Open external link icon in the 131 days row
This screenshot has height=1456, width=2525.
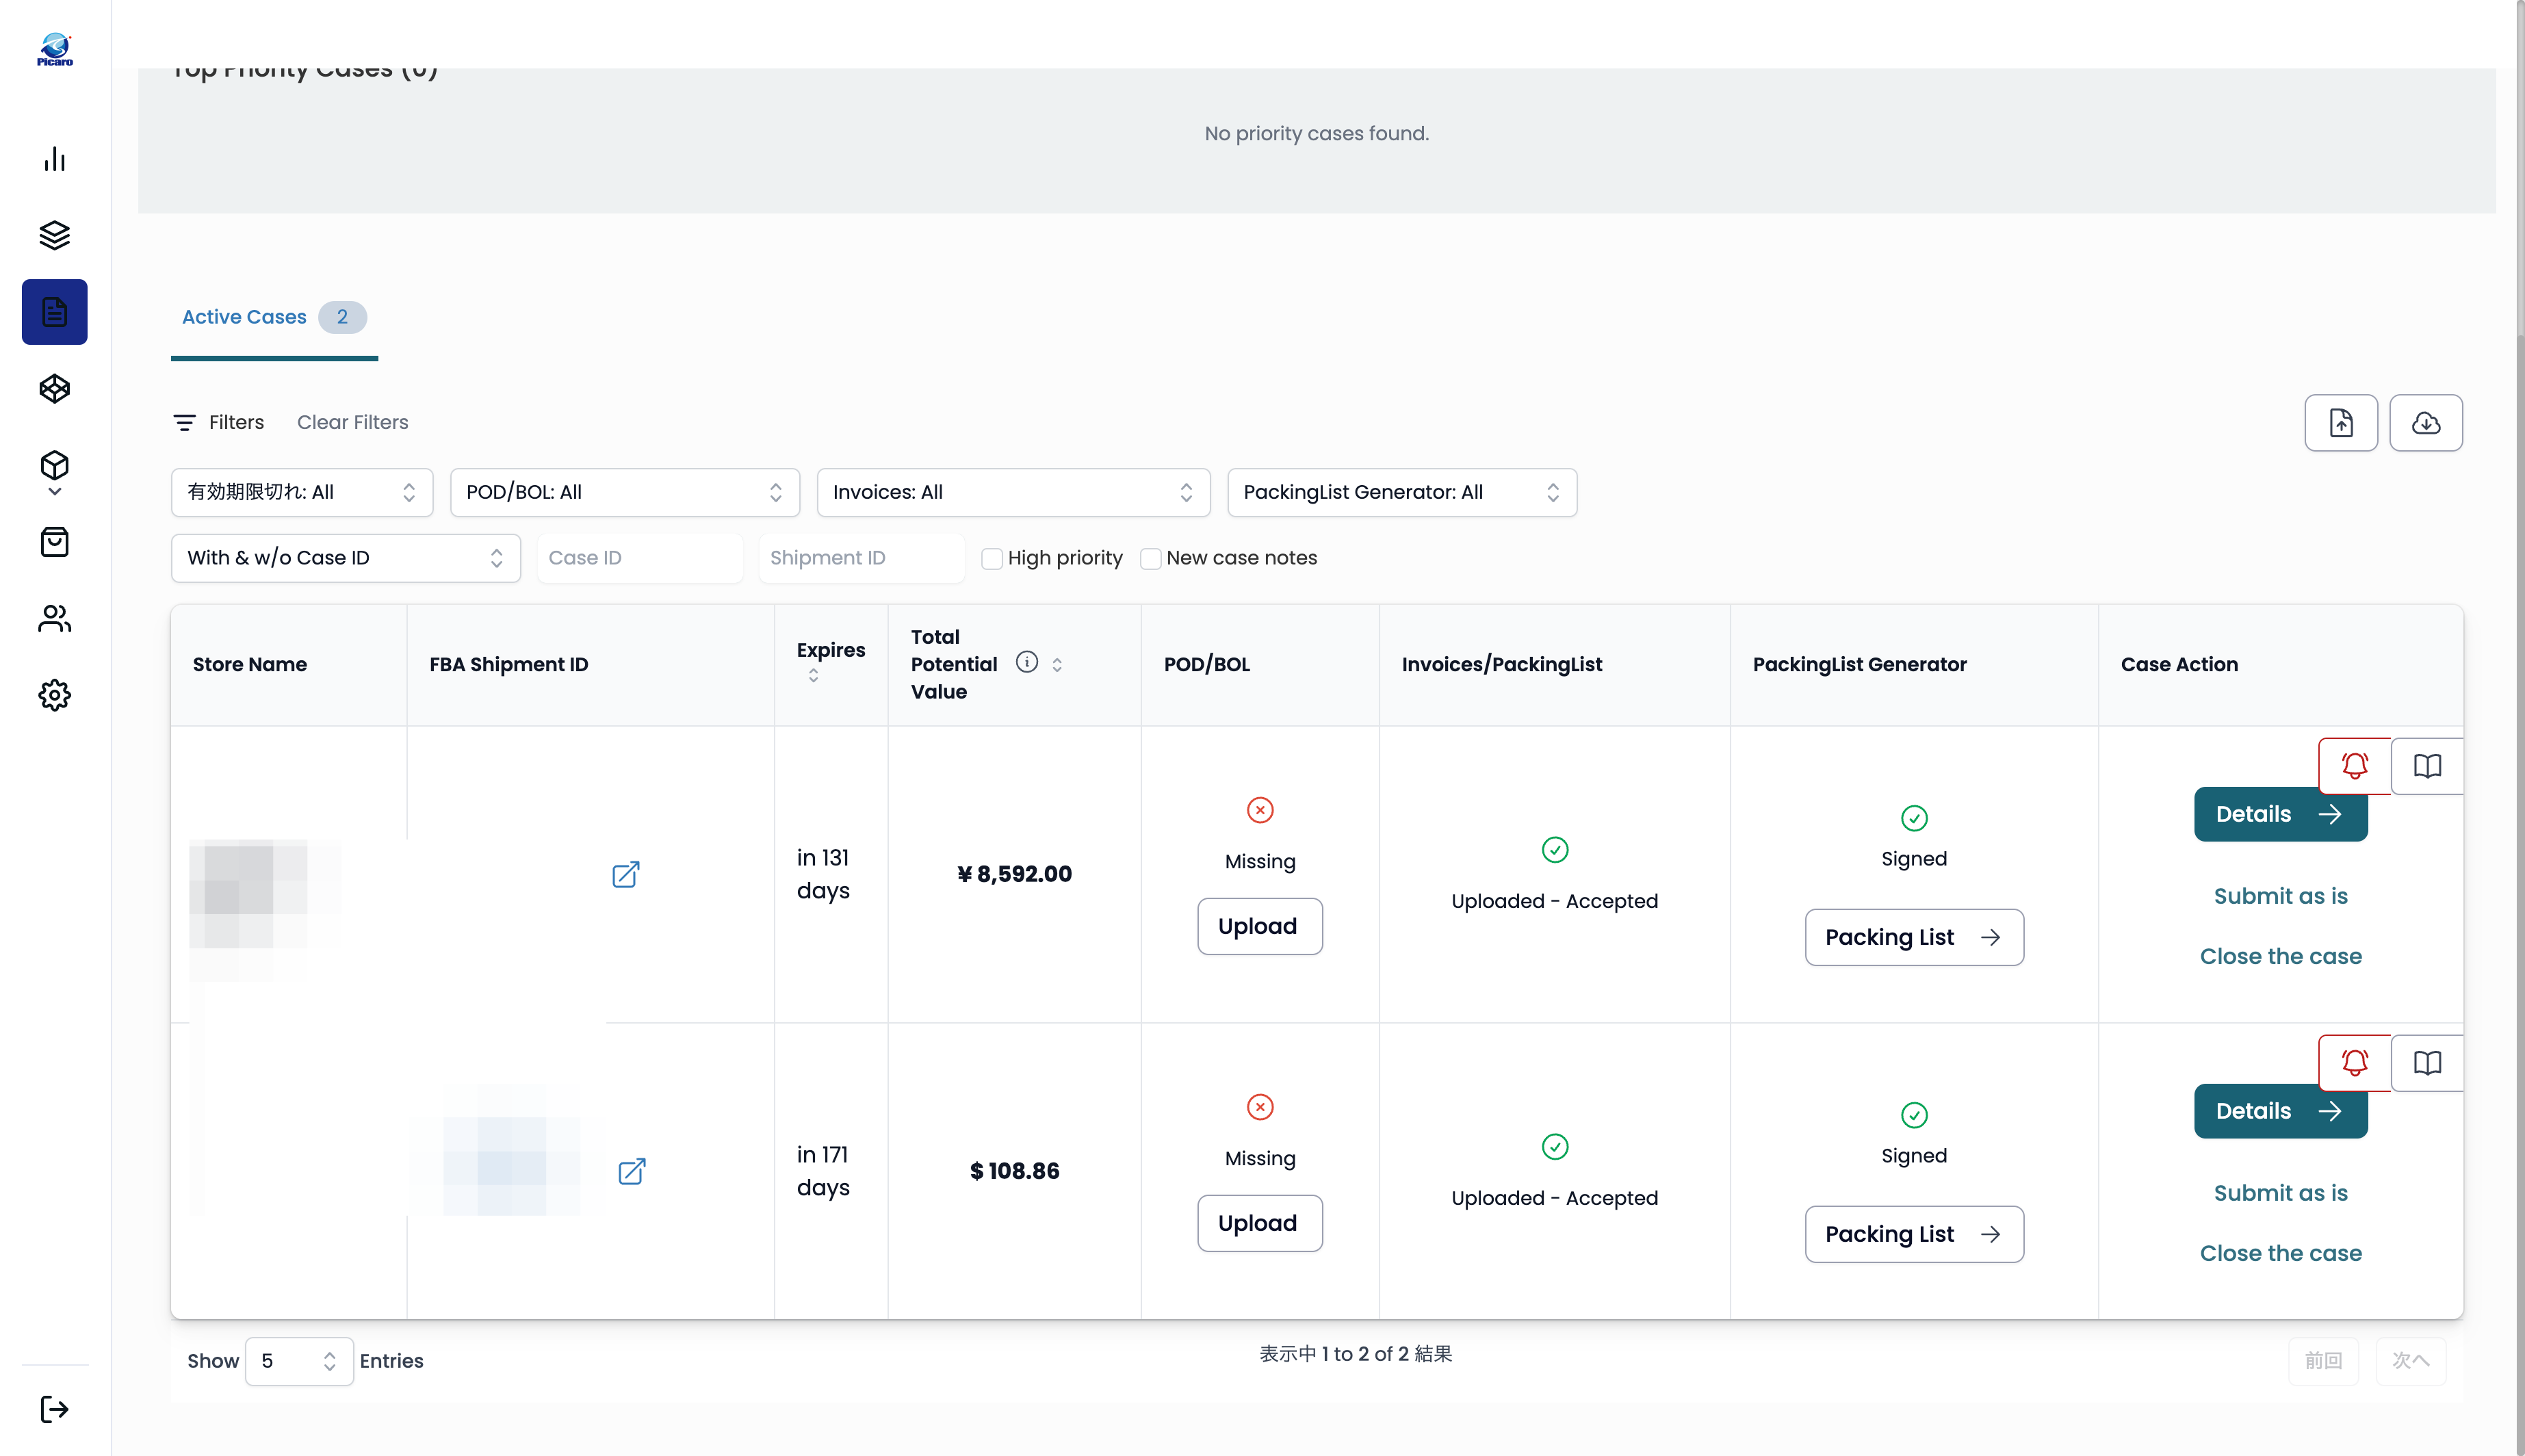click(x=626, y=874)
